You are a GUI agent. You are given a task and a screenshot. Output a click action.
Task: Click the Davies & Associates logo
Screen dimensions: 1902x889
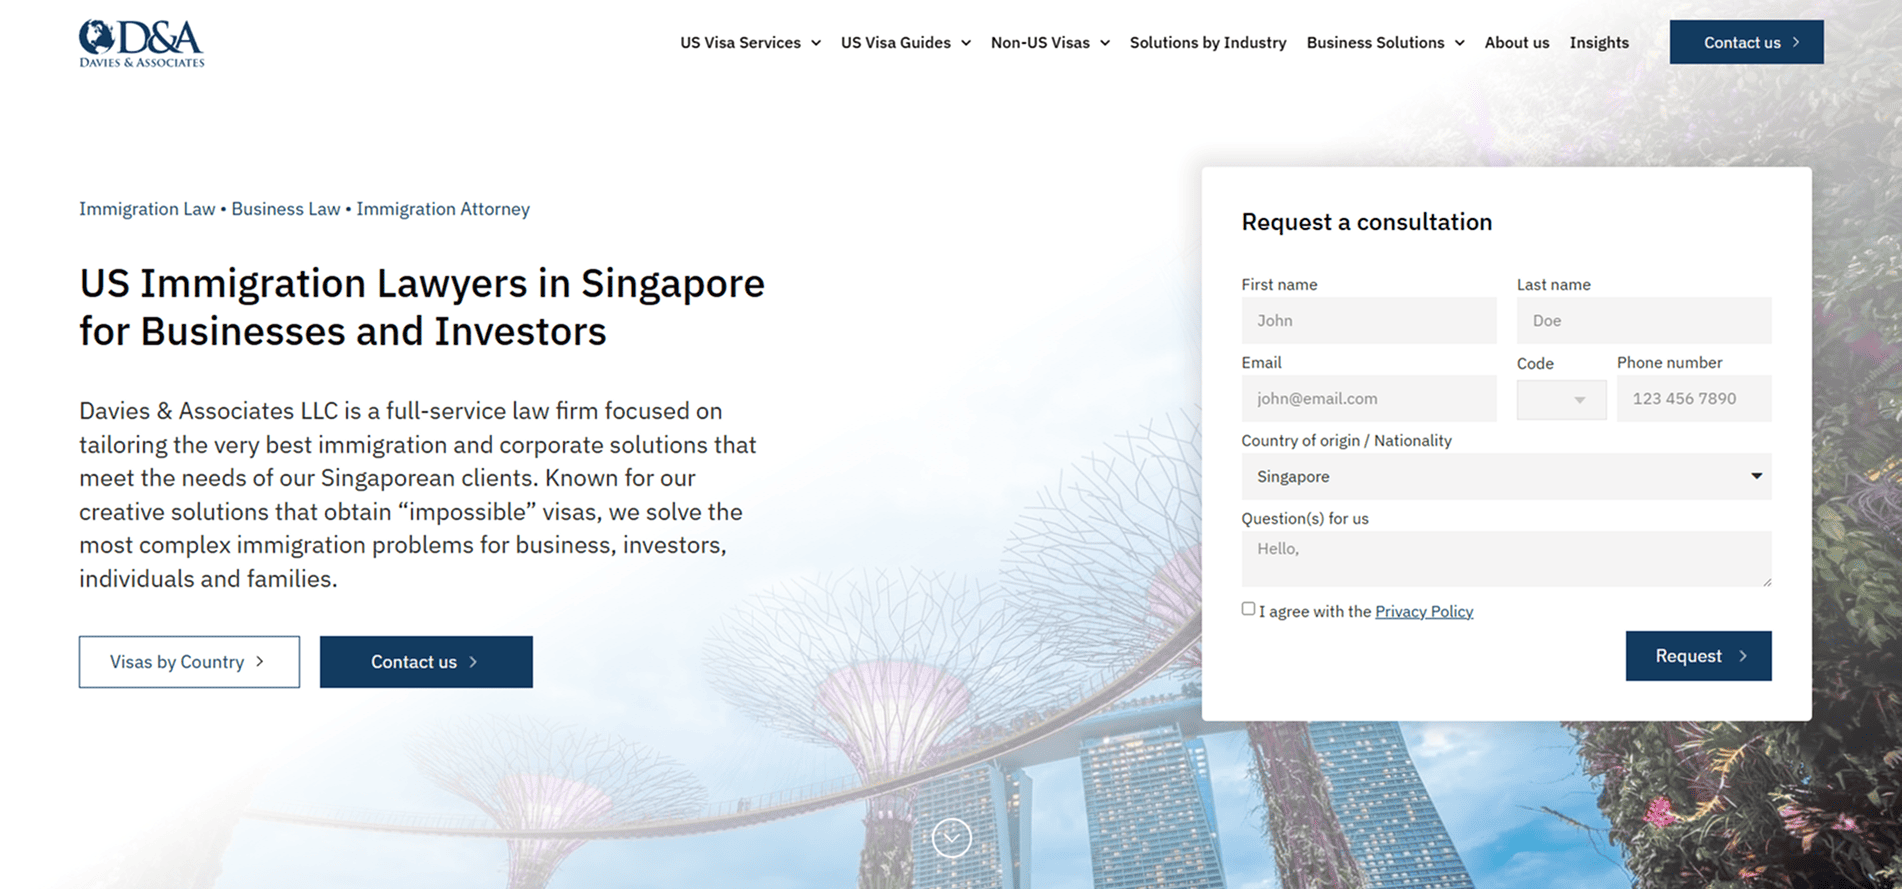(x=141, y=43)
